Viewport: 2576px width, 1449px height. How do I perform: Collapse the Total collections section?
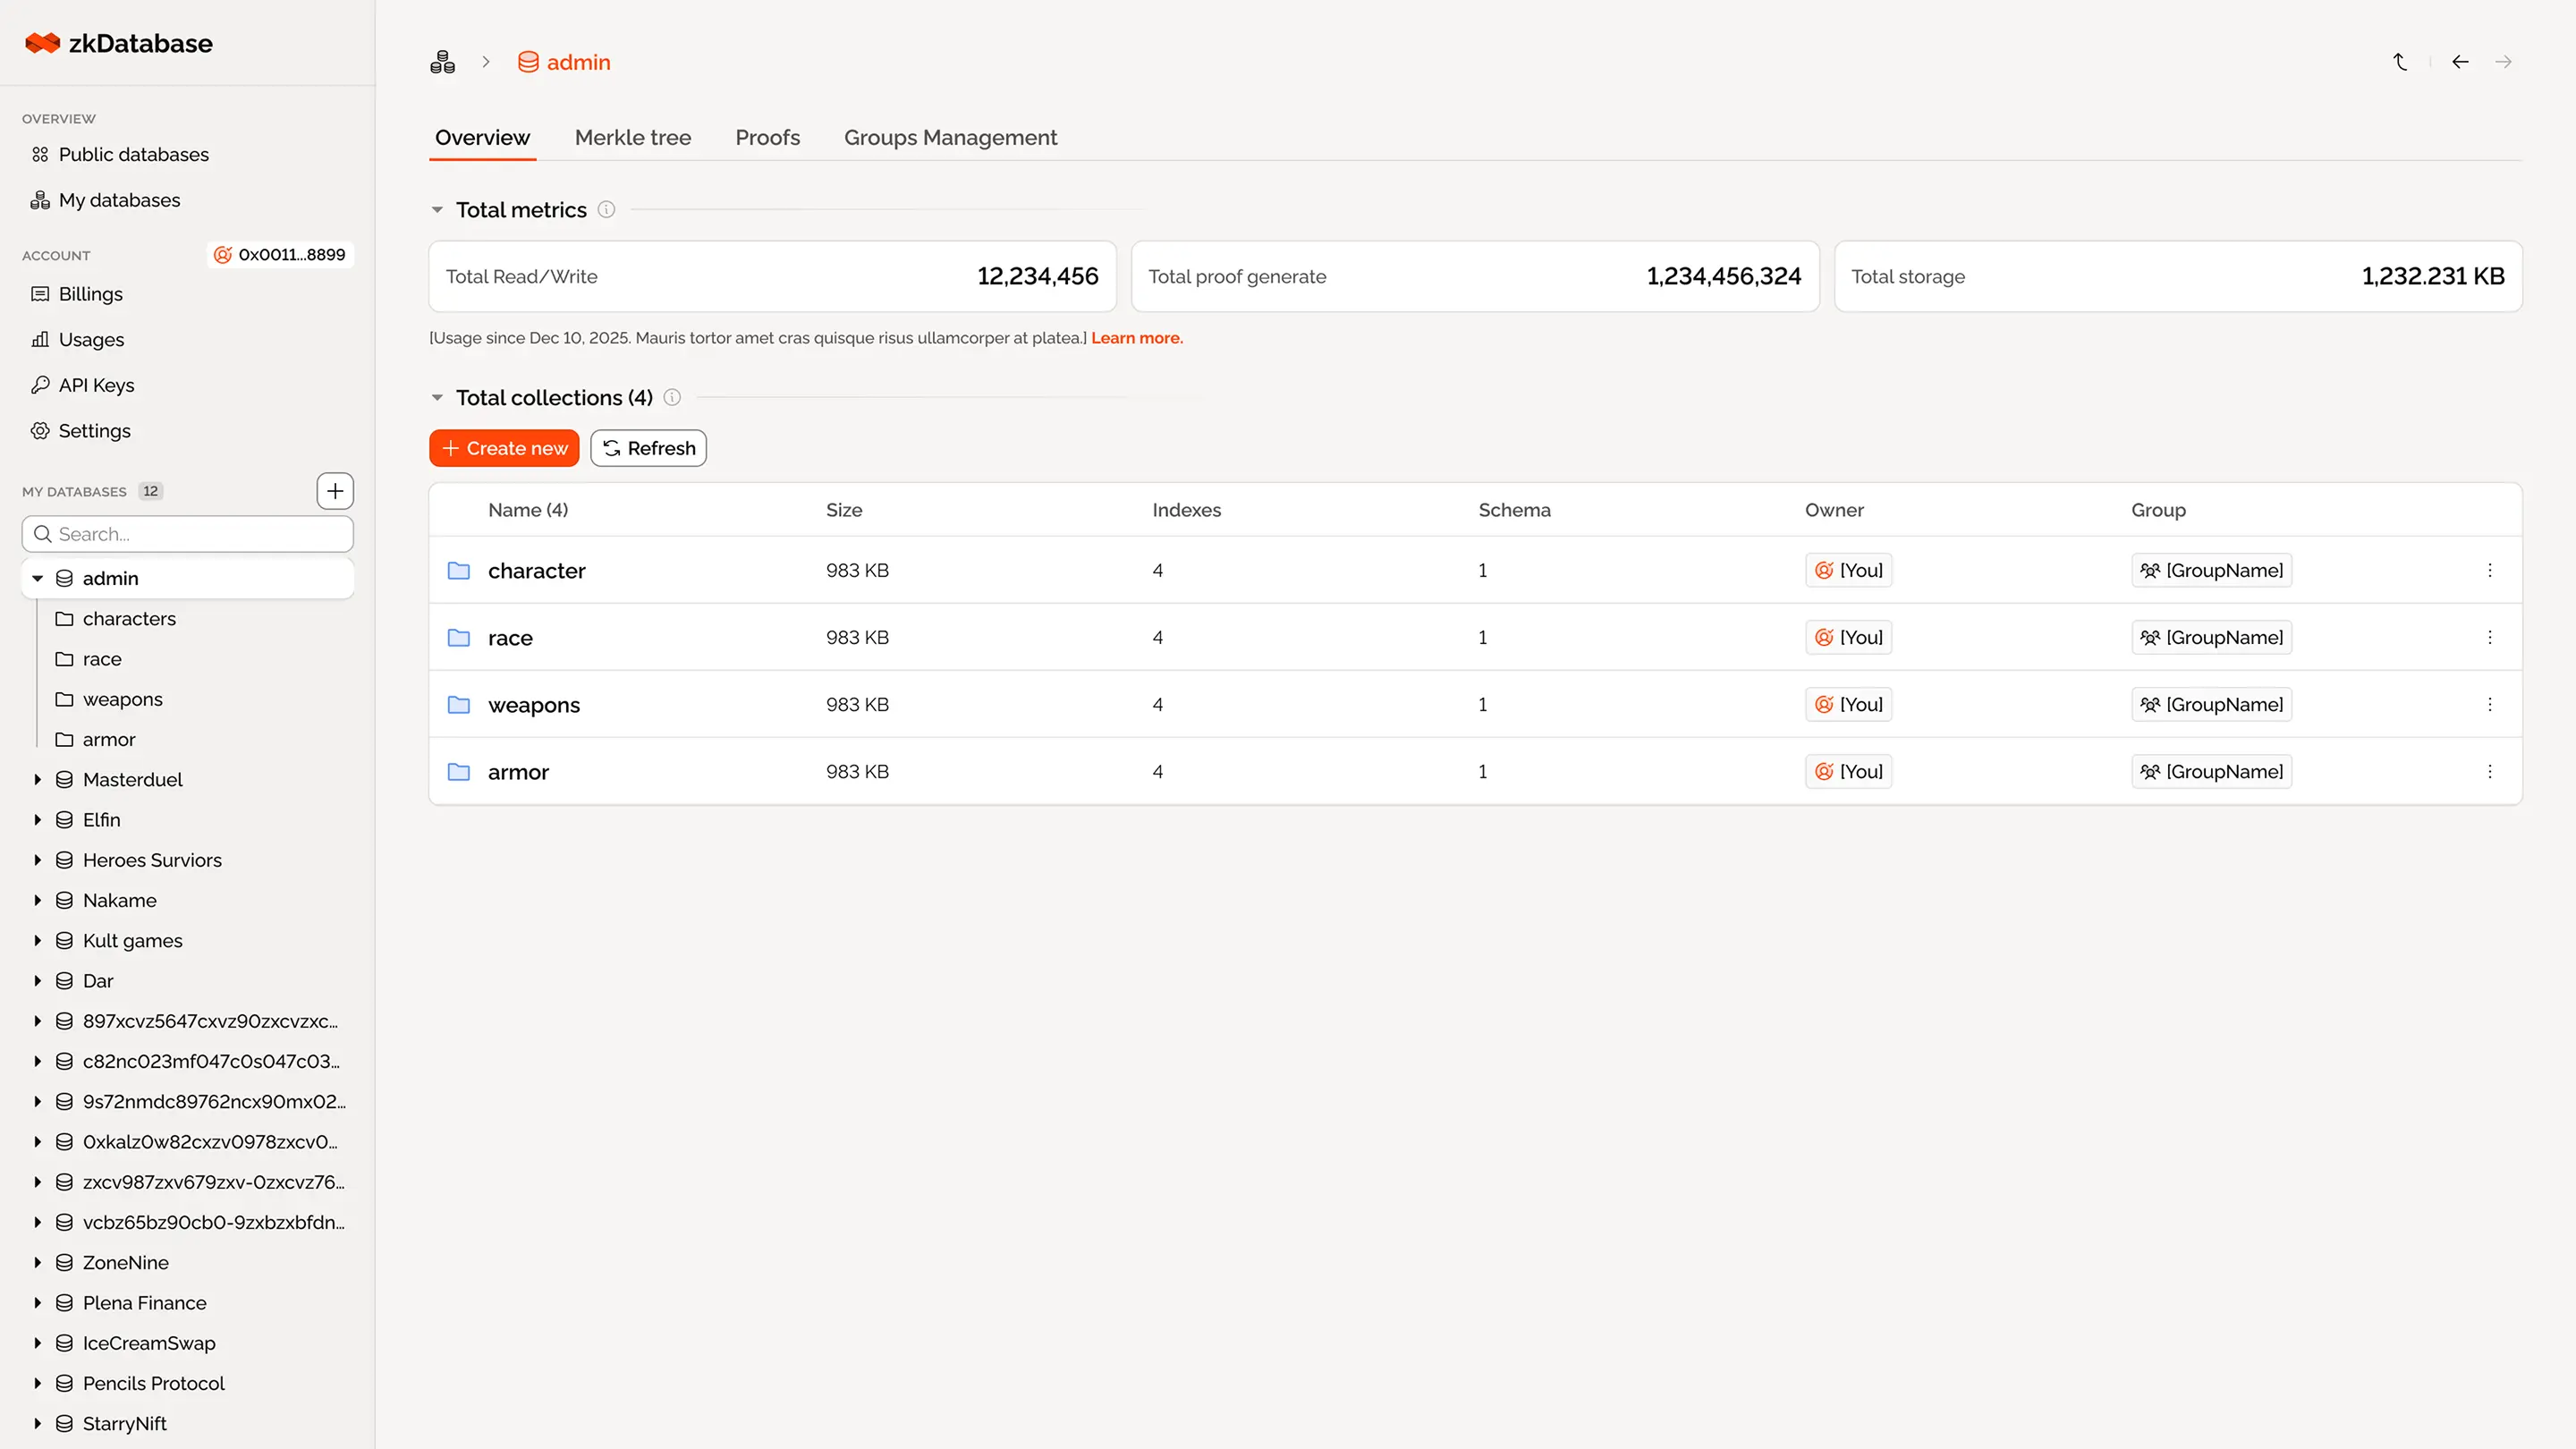click(437, 398)
